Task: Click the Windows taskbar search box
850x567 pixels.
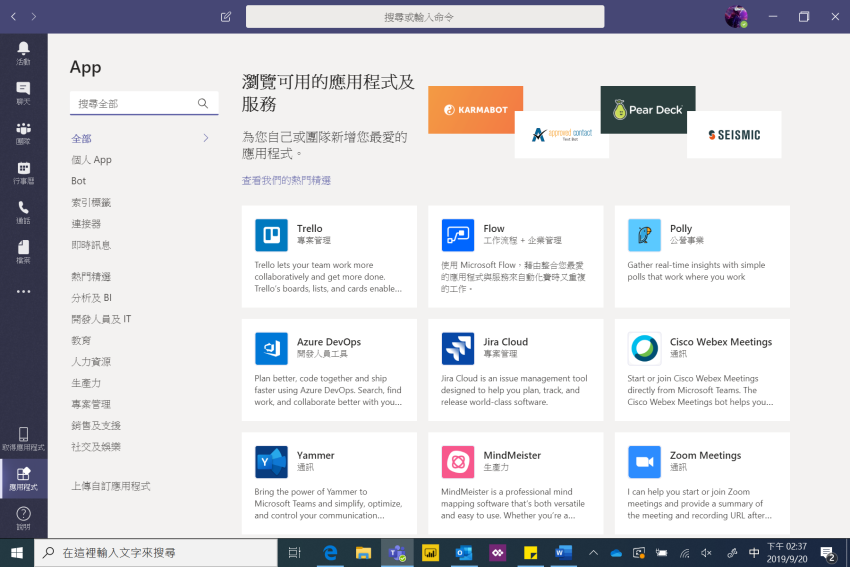Action: pos(156,553)
